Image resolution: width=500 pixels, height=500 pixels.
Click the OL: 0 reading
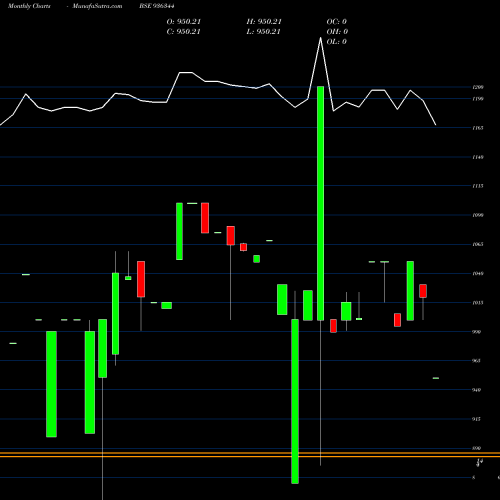pyautogui.click(x=337, y=42)
